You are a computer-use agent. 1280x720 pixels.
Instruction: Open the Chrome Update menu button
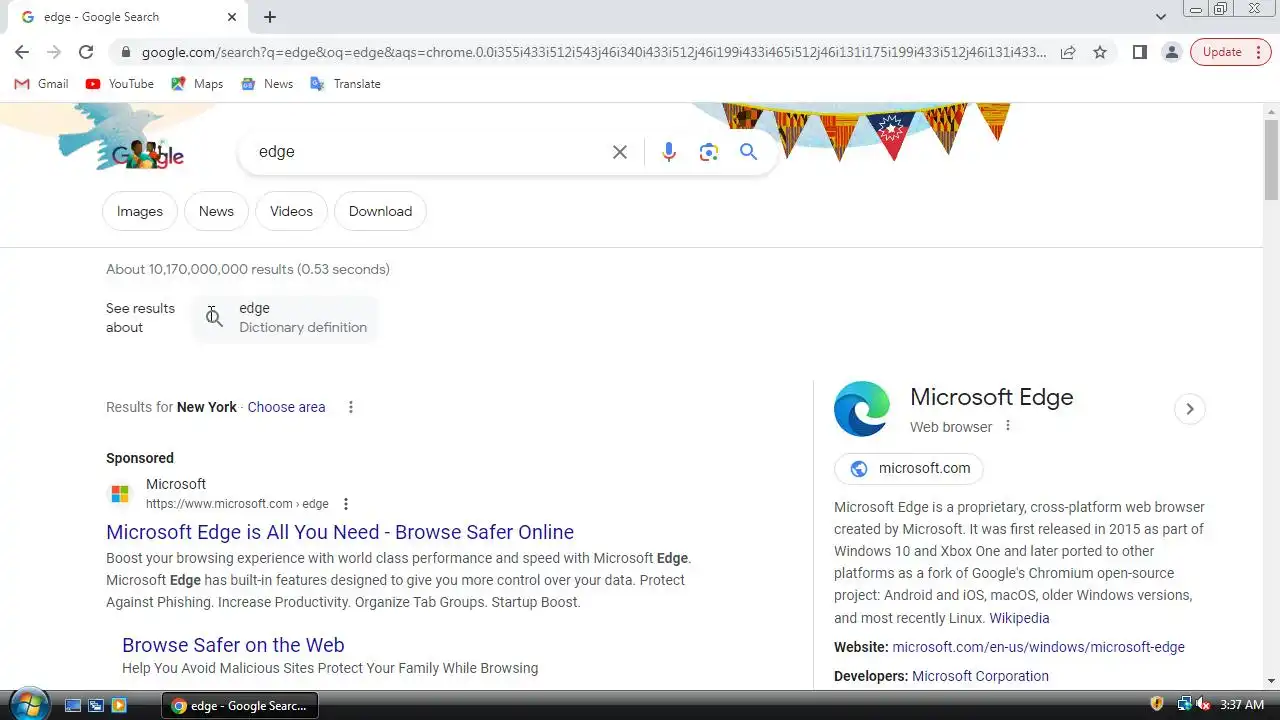pyautogui.click(x=1231, y=52)
